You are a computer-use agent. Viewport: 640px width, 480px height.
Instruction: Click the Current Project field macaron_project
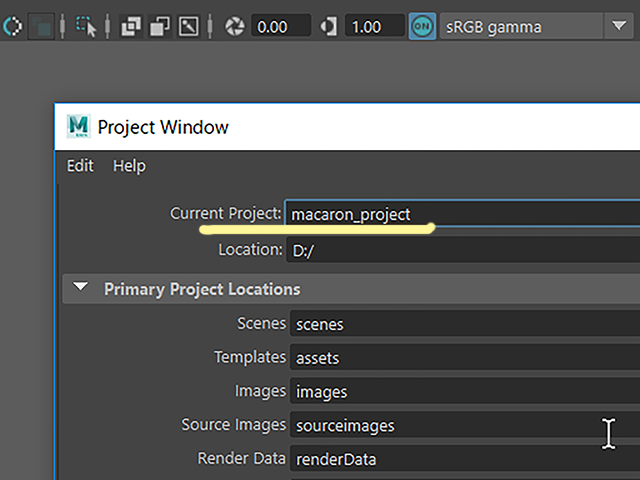pos(462,213)
